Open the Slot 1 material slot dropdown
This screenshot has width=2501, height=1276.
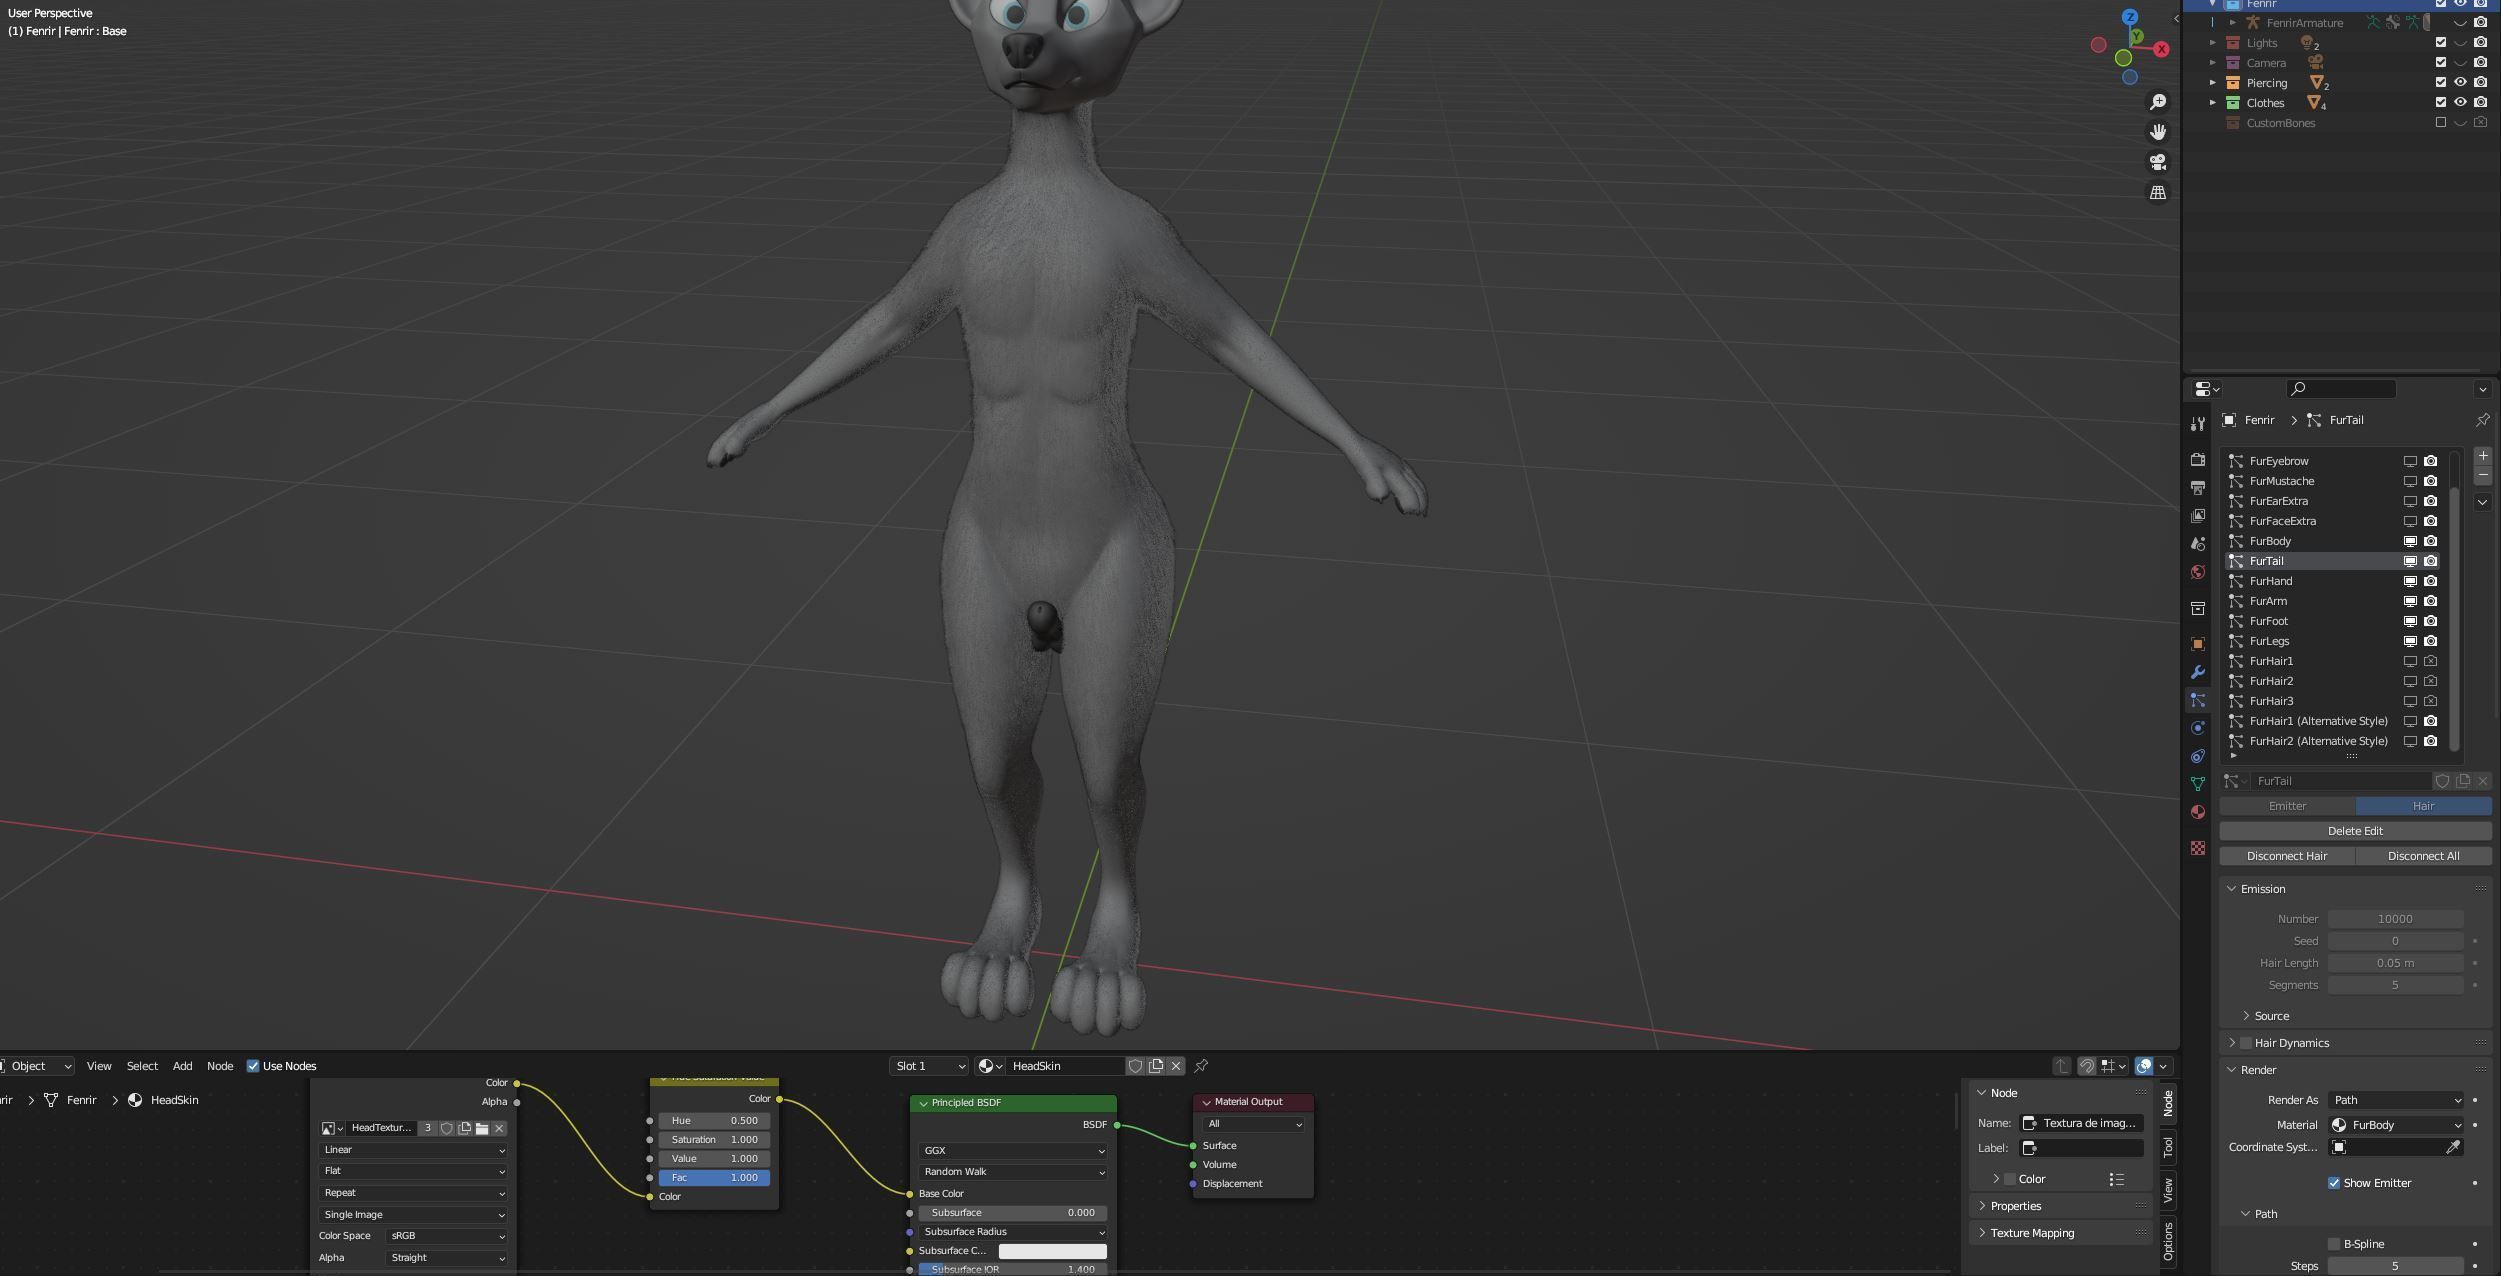[929, 1066]
